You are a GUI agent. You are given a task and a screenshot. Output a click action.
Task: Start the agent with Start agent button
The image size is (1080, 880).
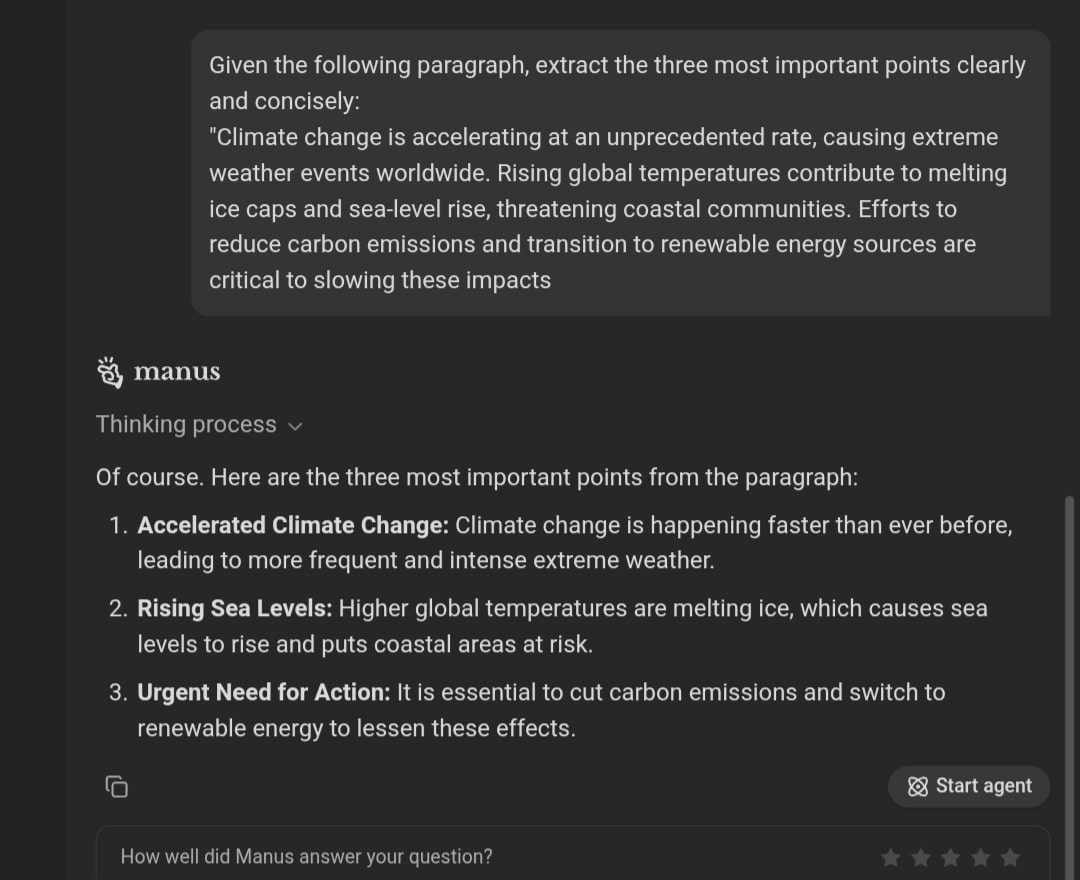point(968,786)
